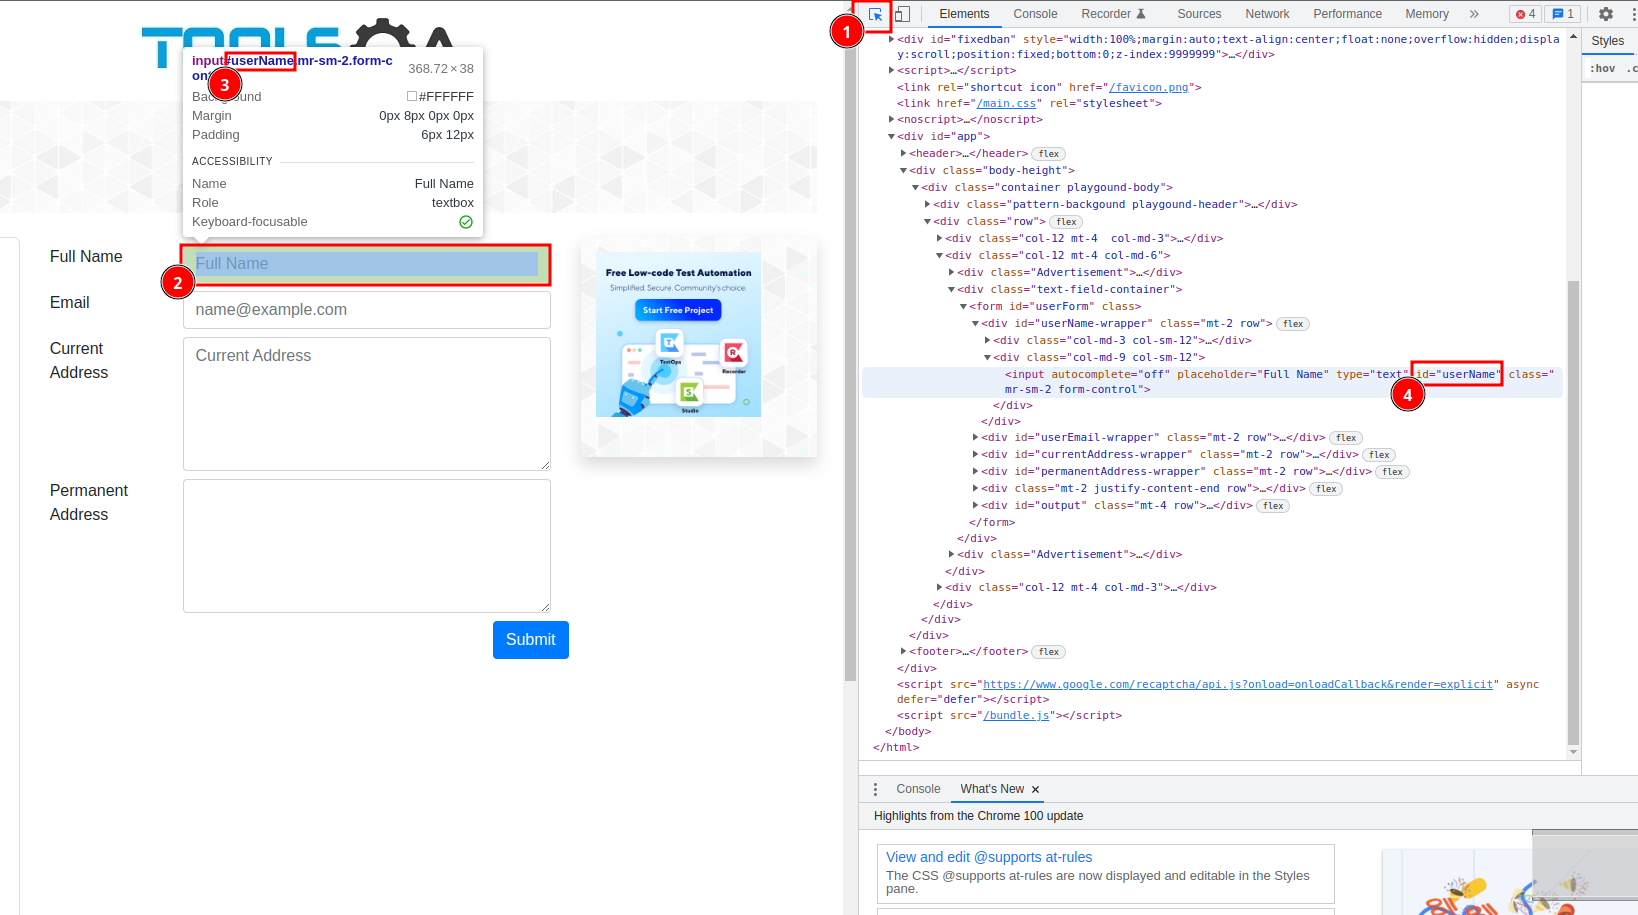Expand the footer node
The height and width of the screenshot is (915, 1638).
903,651
